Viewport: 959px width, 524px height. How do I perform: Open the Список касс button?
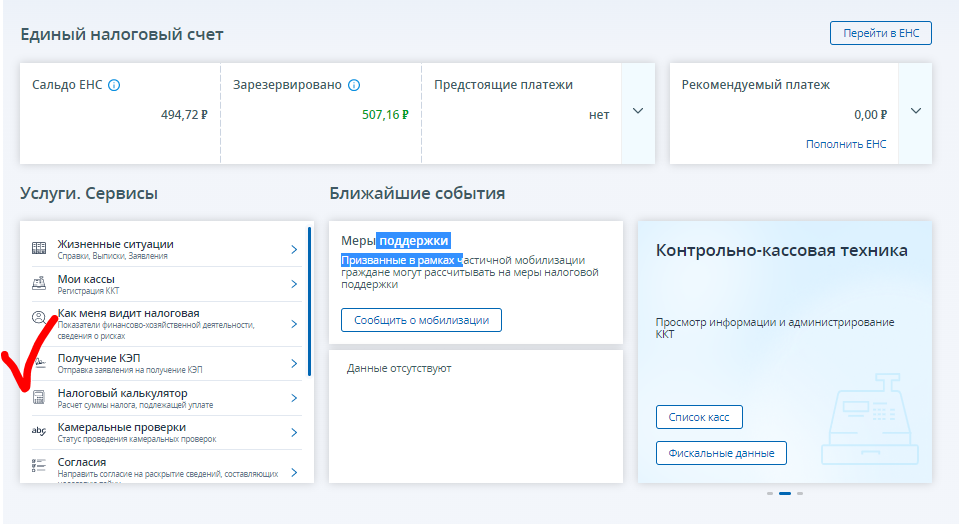pos(699,417)
